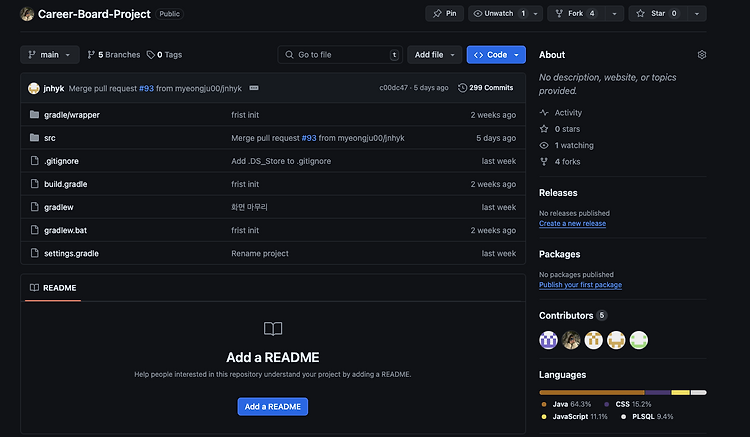Click the settings.gradle file icon
Screen dimensions: 750x437
[x=34, y=253]
